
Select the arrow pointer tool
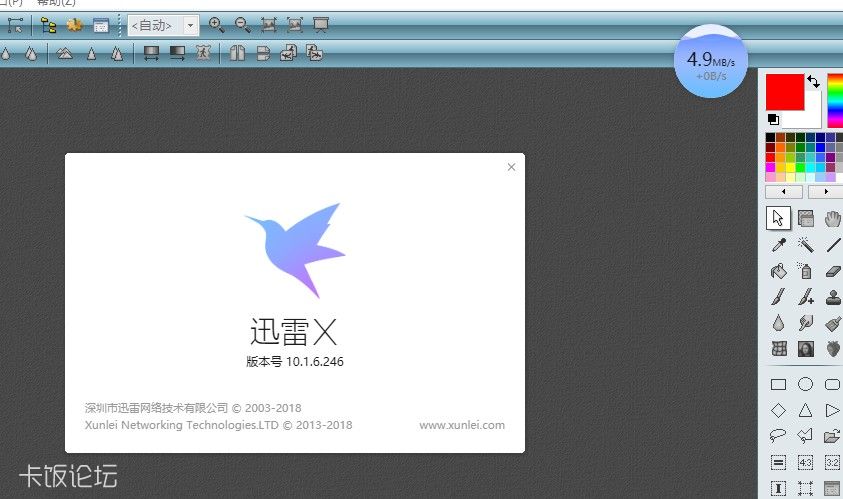point(778,218)
